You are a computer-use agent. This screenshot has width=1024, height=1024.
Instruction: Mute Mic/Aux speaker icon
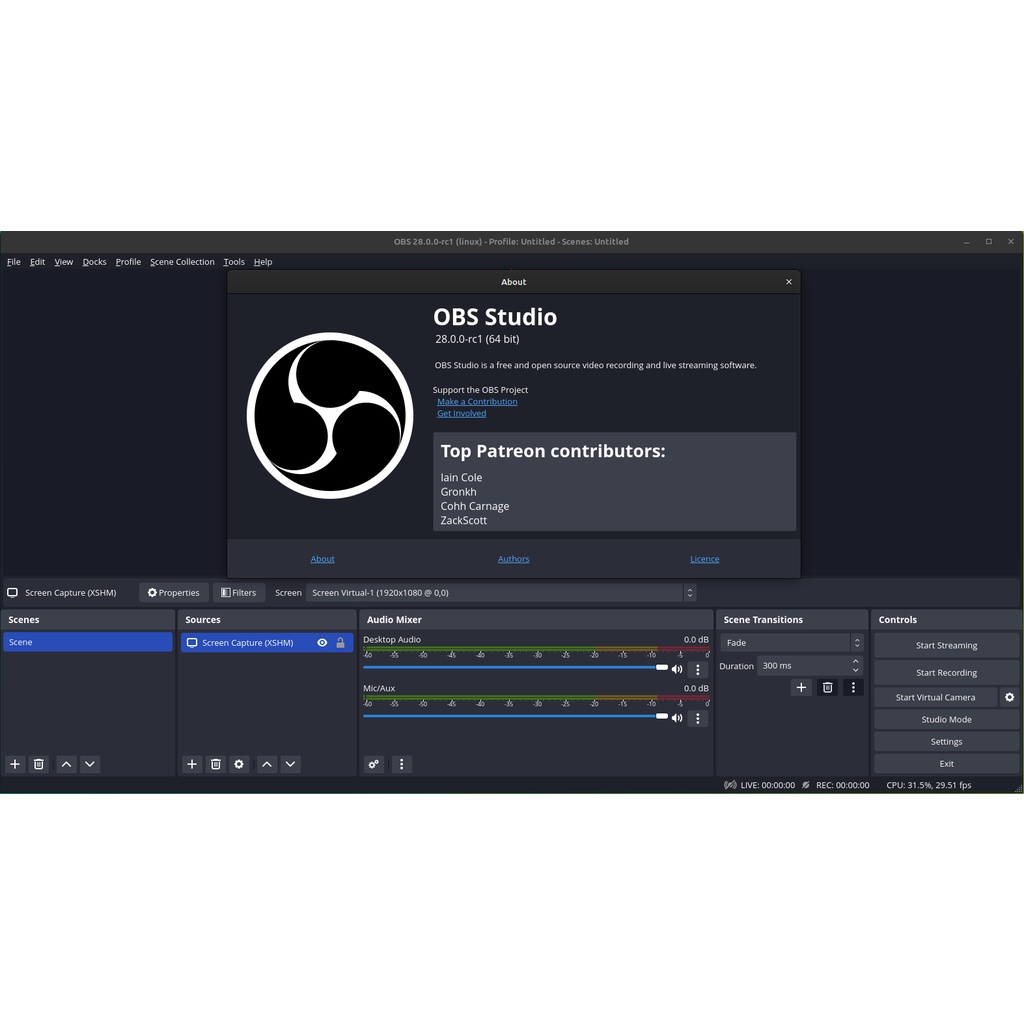click(677, 718)
